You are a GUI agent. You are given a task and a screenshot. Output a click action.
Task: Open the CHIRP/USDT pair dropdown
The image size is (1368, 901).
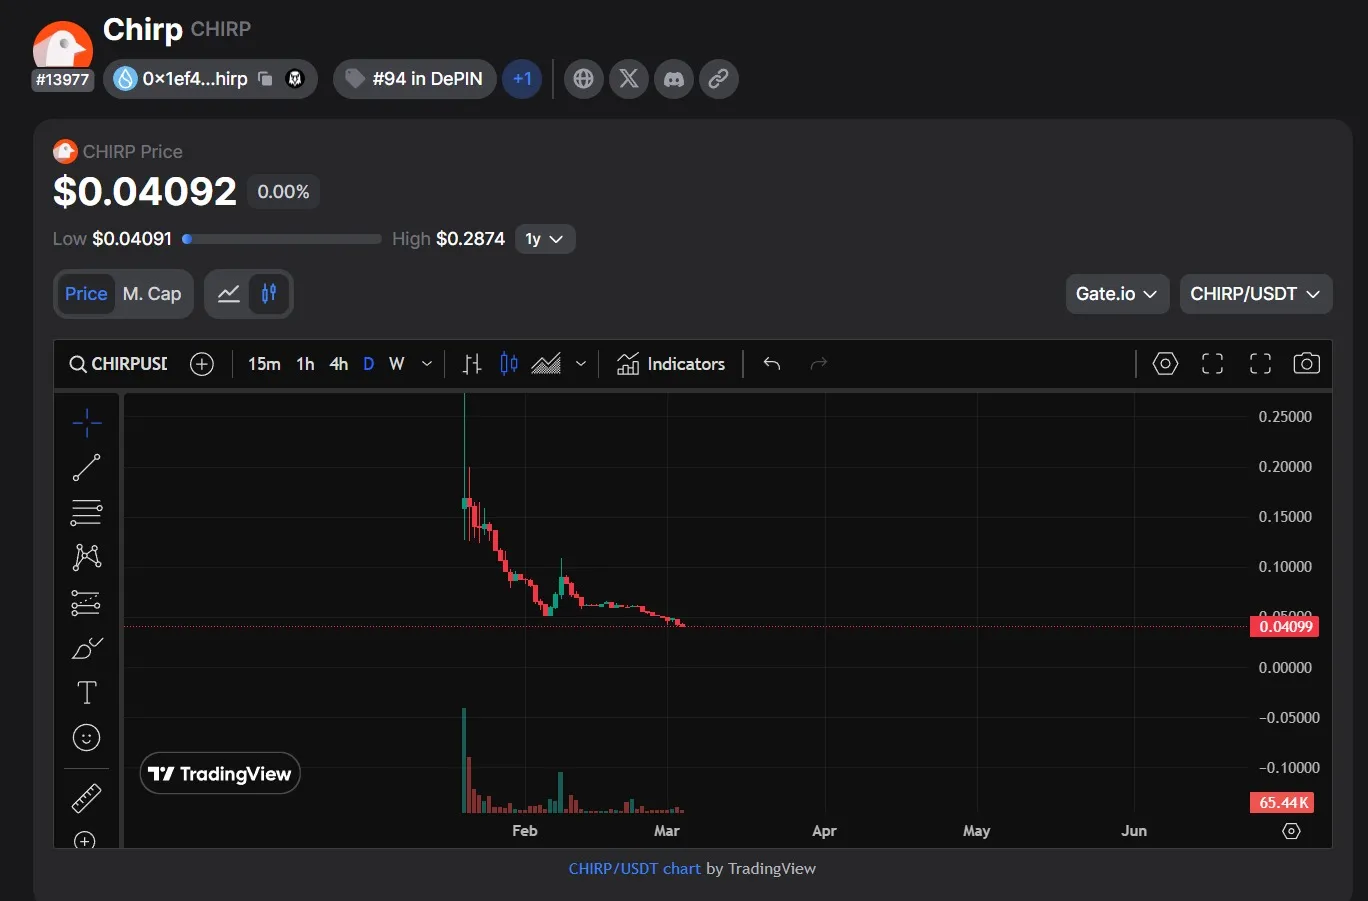point(1255,294)
